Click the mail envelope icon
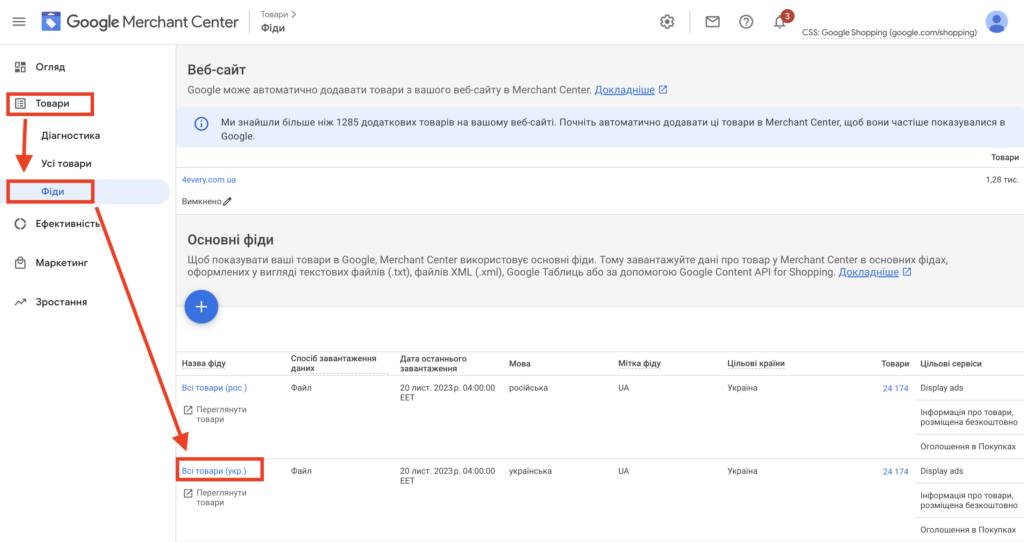Screen dimensions: 1024x542 point(712,22)
